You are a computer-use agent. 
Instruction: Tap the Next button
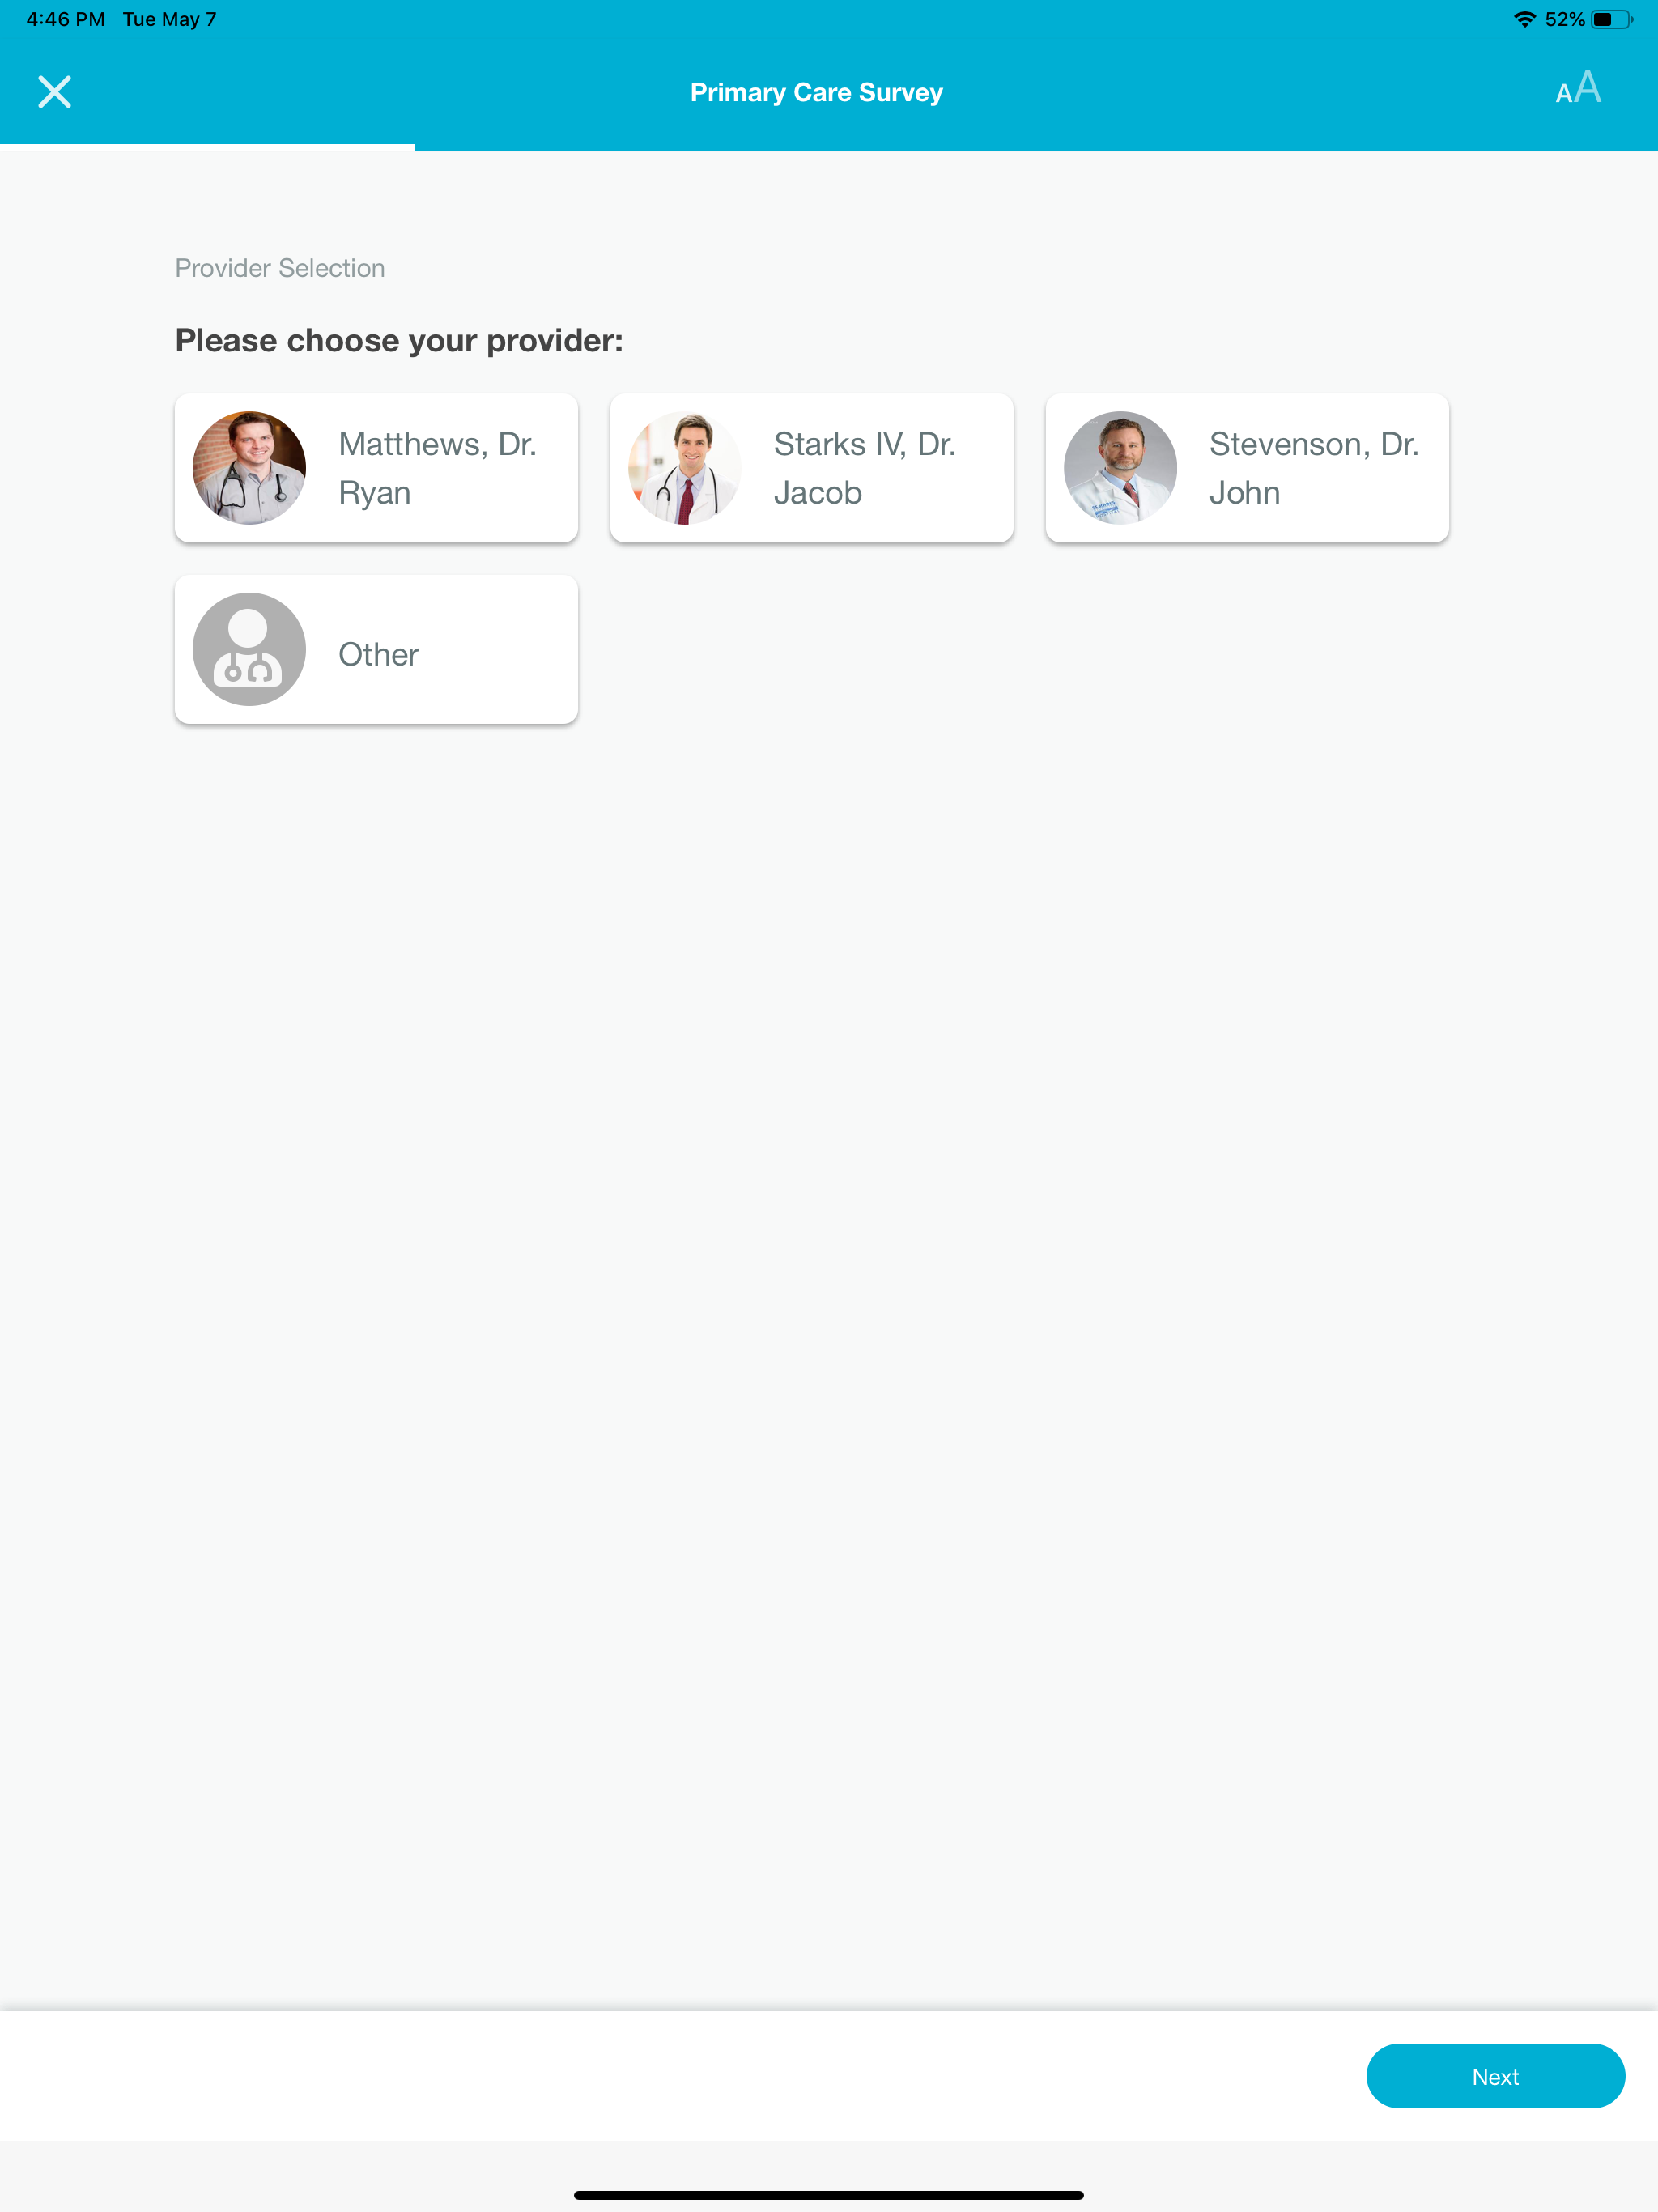point(1495,2076)
